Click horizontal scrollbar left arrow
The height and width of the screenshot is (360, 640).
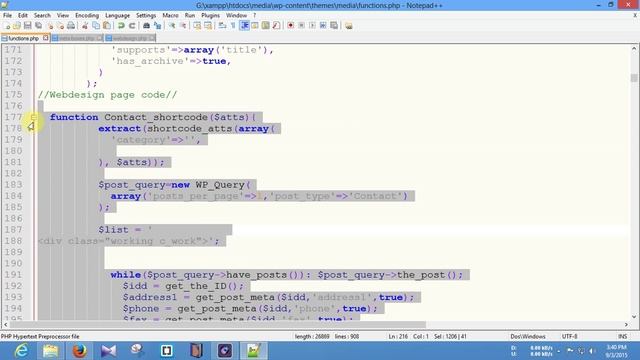[x=5, y=324]
